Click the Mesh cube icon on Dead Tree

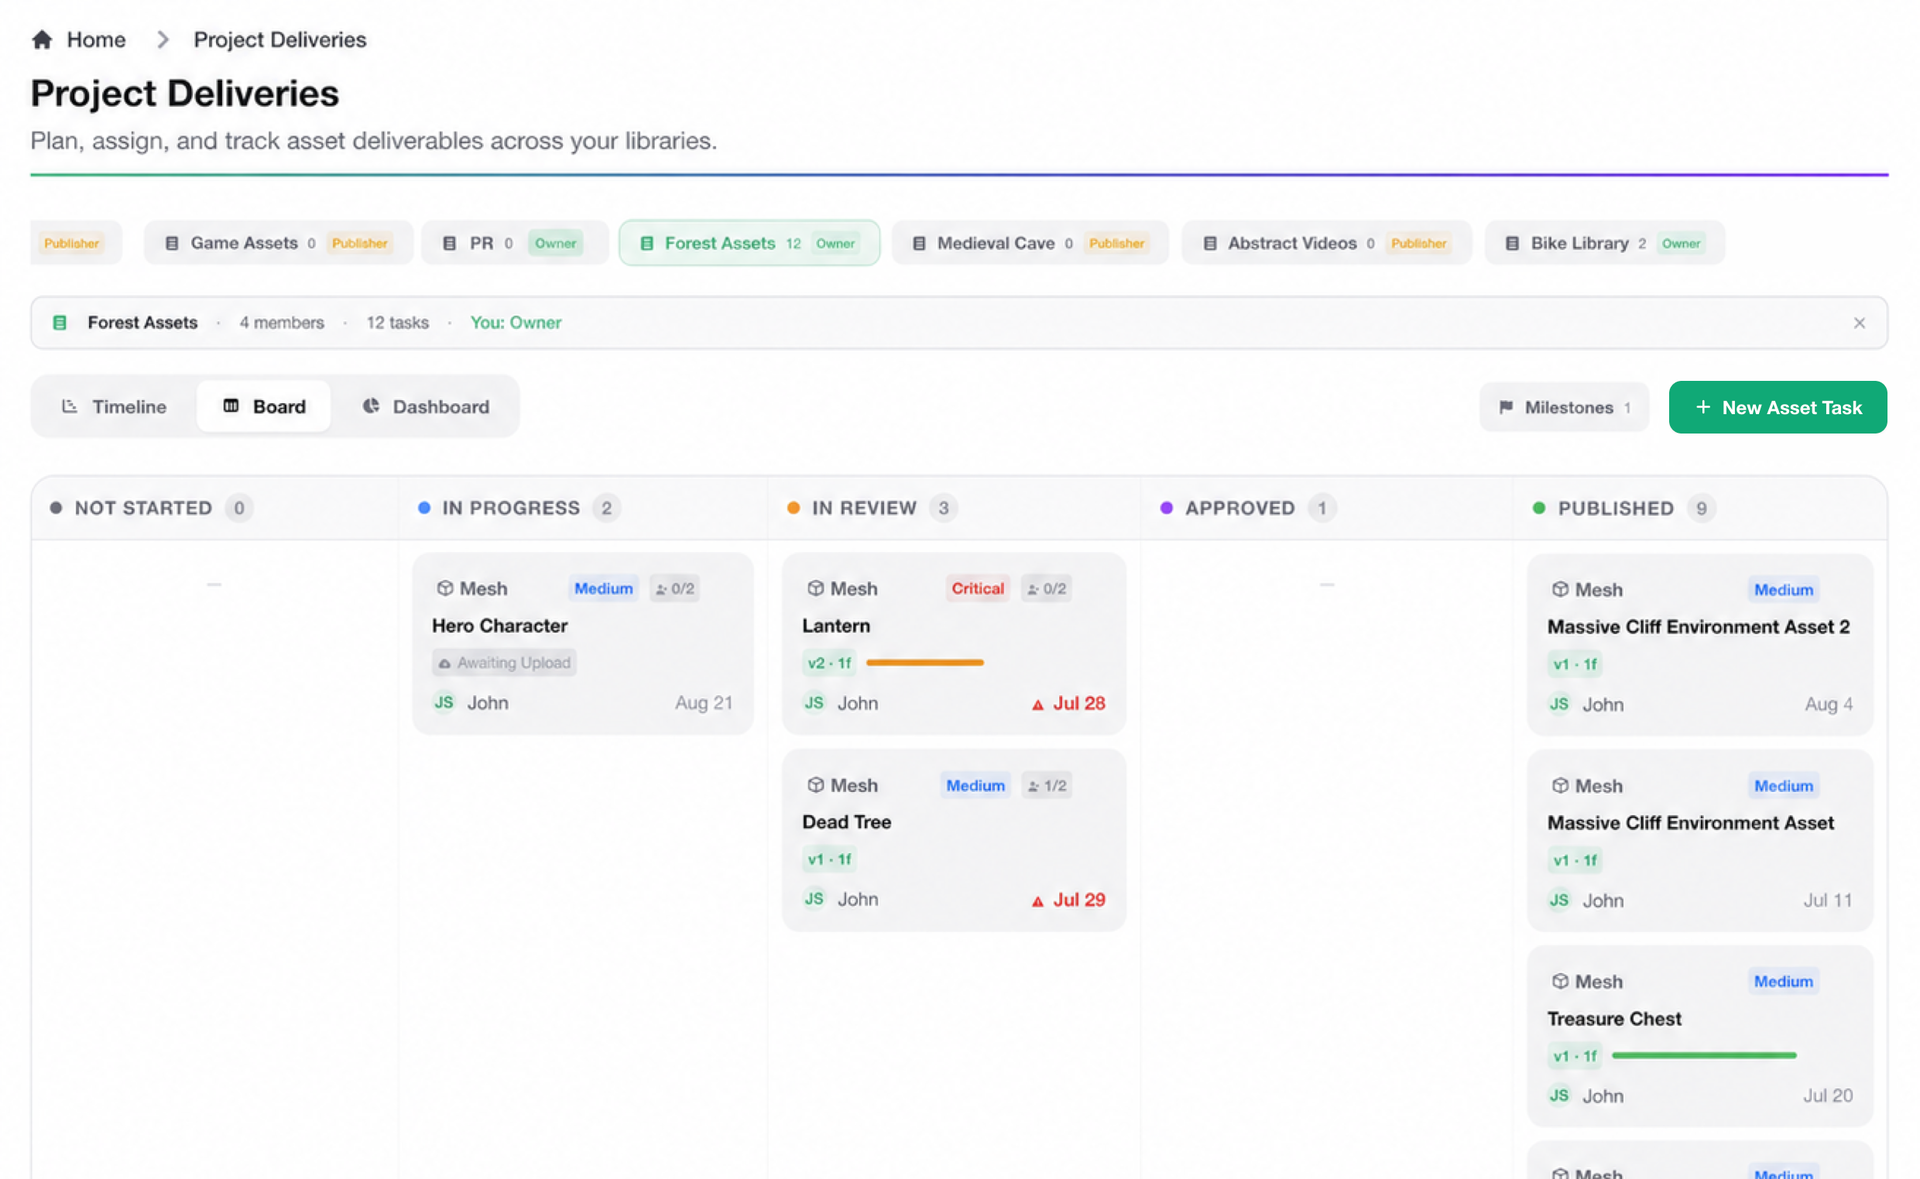[815, 785]
